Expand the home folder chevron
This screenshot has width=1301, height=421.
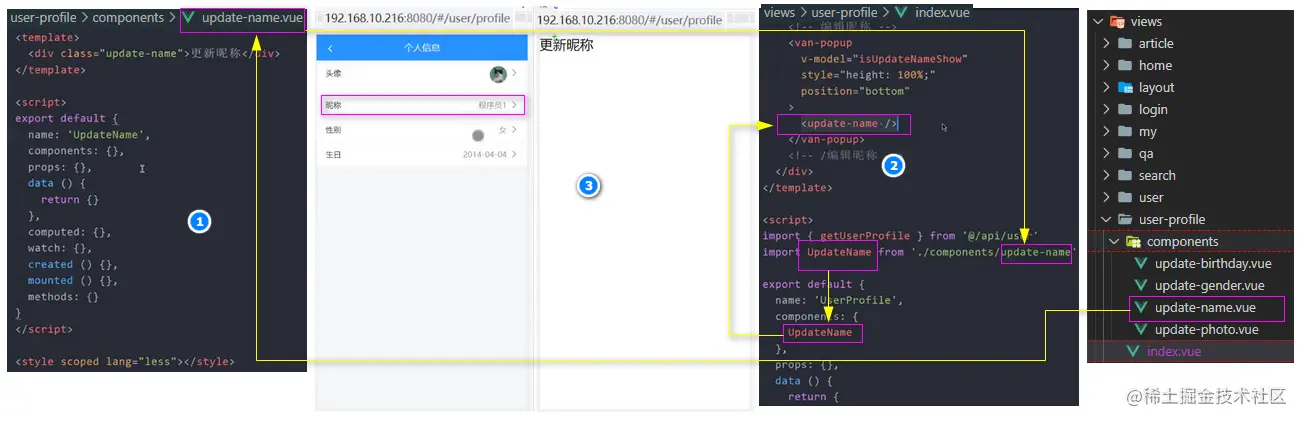click(1107, 66)
